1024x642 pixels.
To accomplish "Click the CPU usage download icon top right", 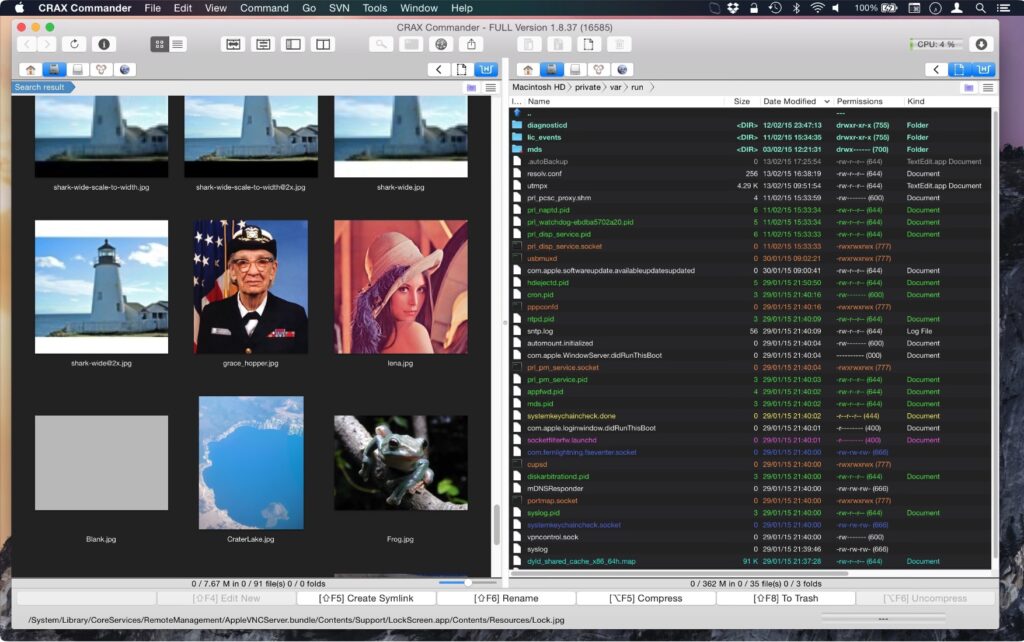I will 981,44.
